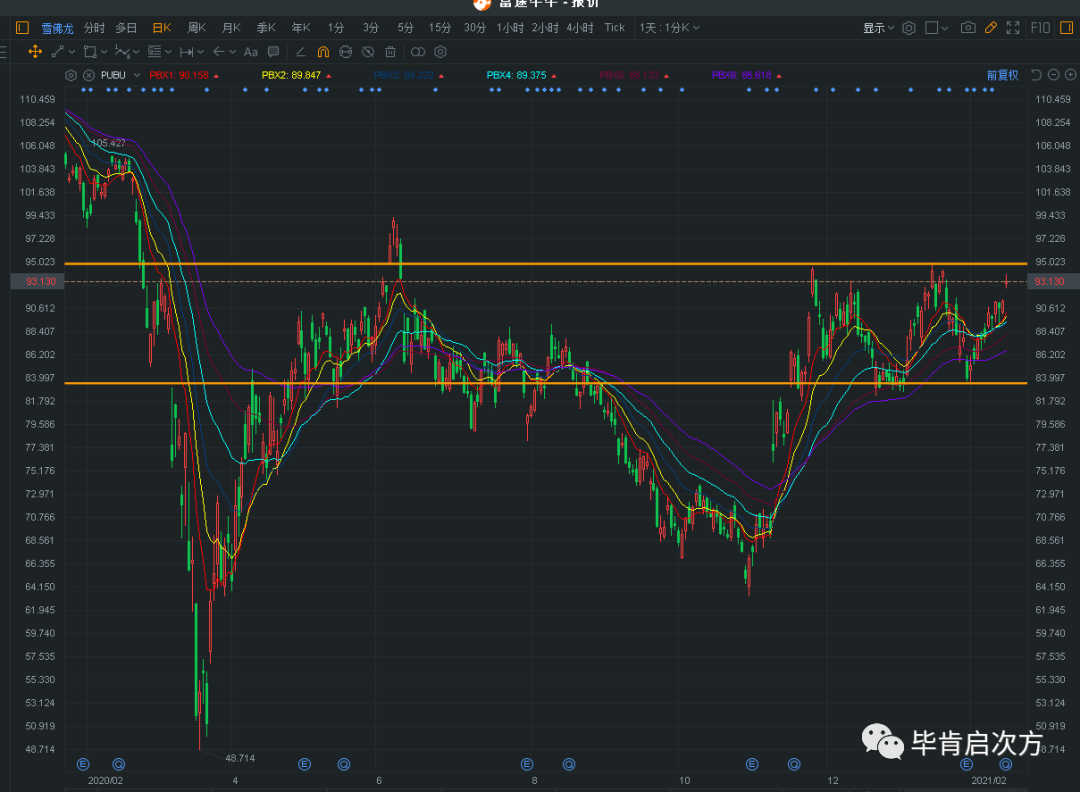Open PUBU indicator settings gear
Screen dimensions: 1080x792
click(71, 75)
